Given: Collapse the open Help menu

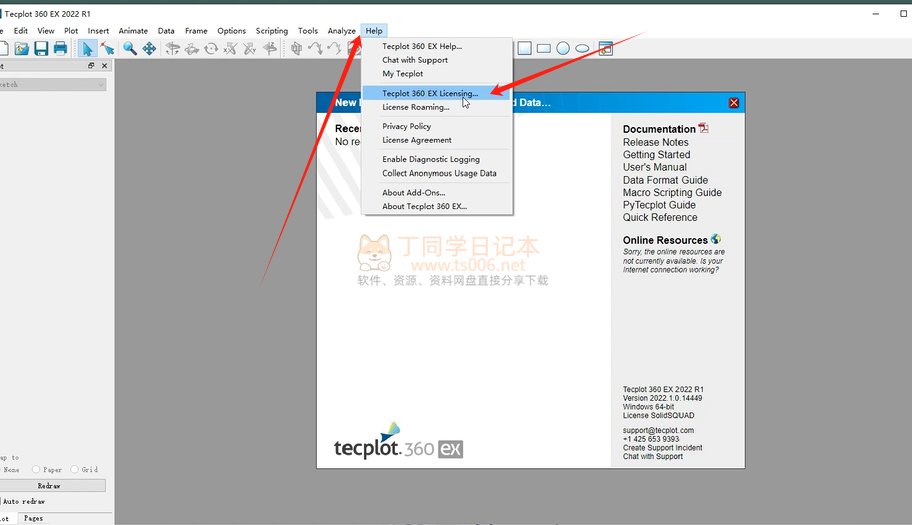Looking at the screenshot, I should (374, 31).
